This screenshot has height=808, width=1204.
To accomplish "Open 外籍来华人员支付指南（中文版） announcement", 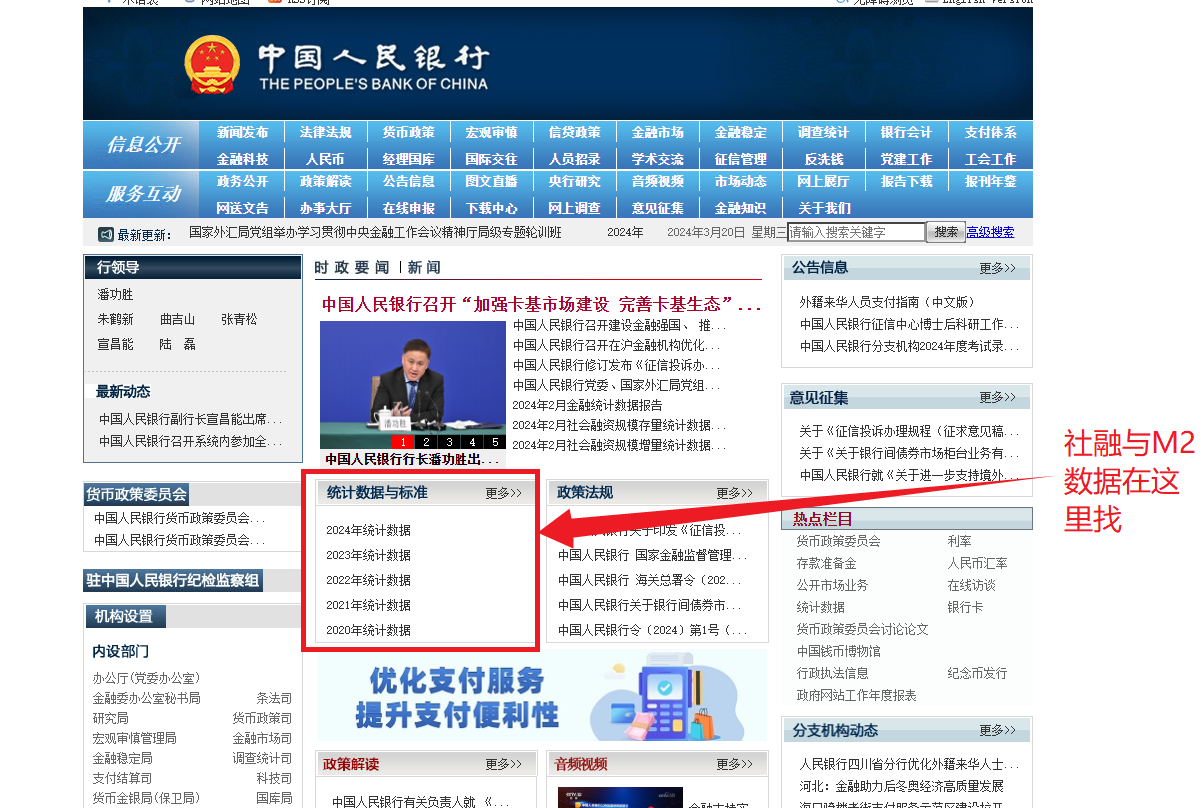I will click(x=887, y=302).
